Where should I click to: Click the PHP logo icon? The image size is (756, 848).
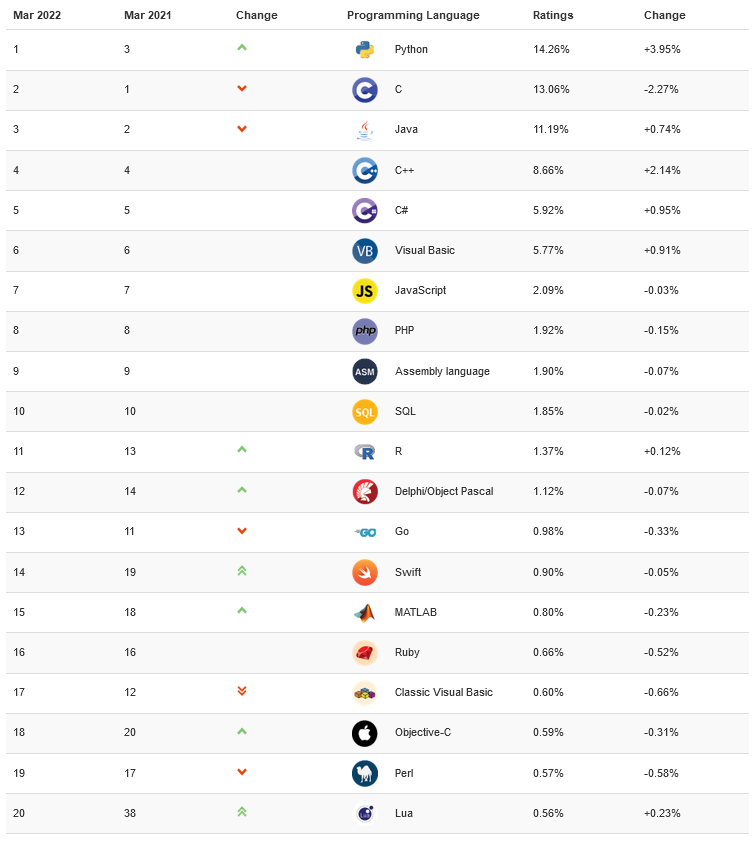tap(364, 331)
